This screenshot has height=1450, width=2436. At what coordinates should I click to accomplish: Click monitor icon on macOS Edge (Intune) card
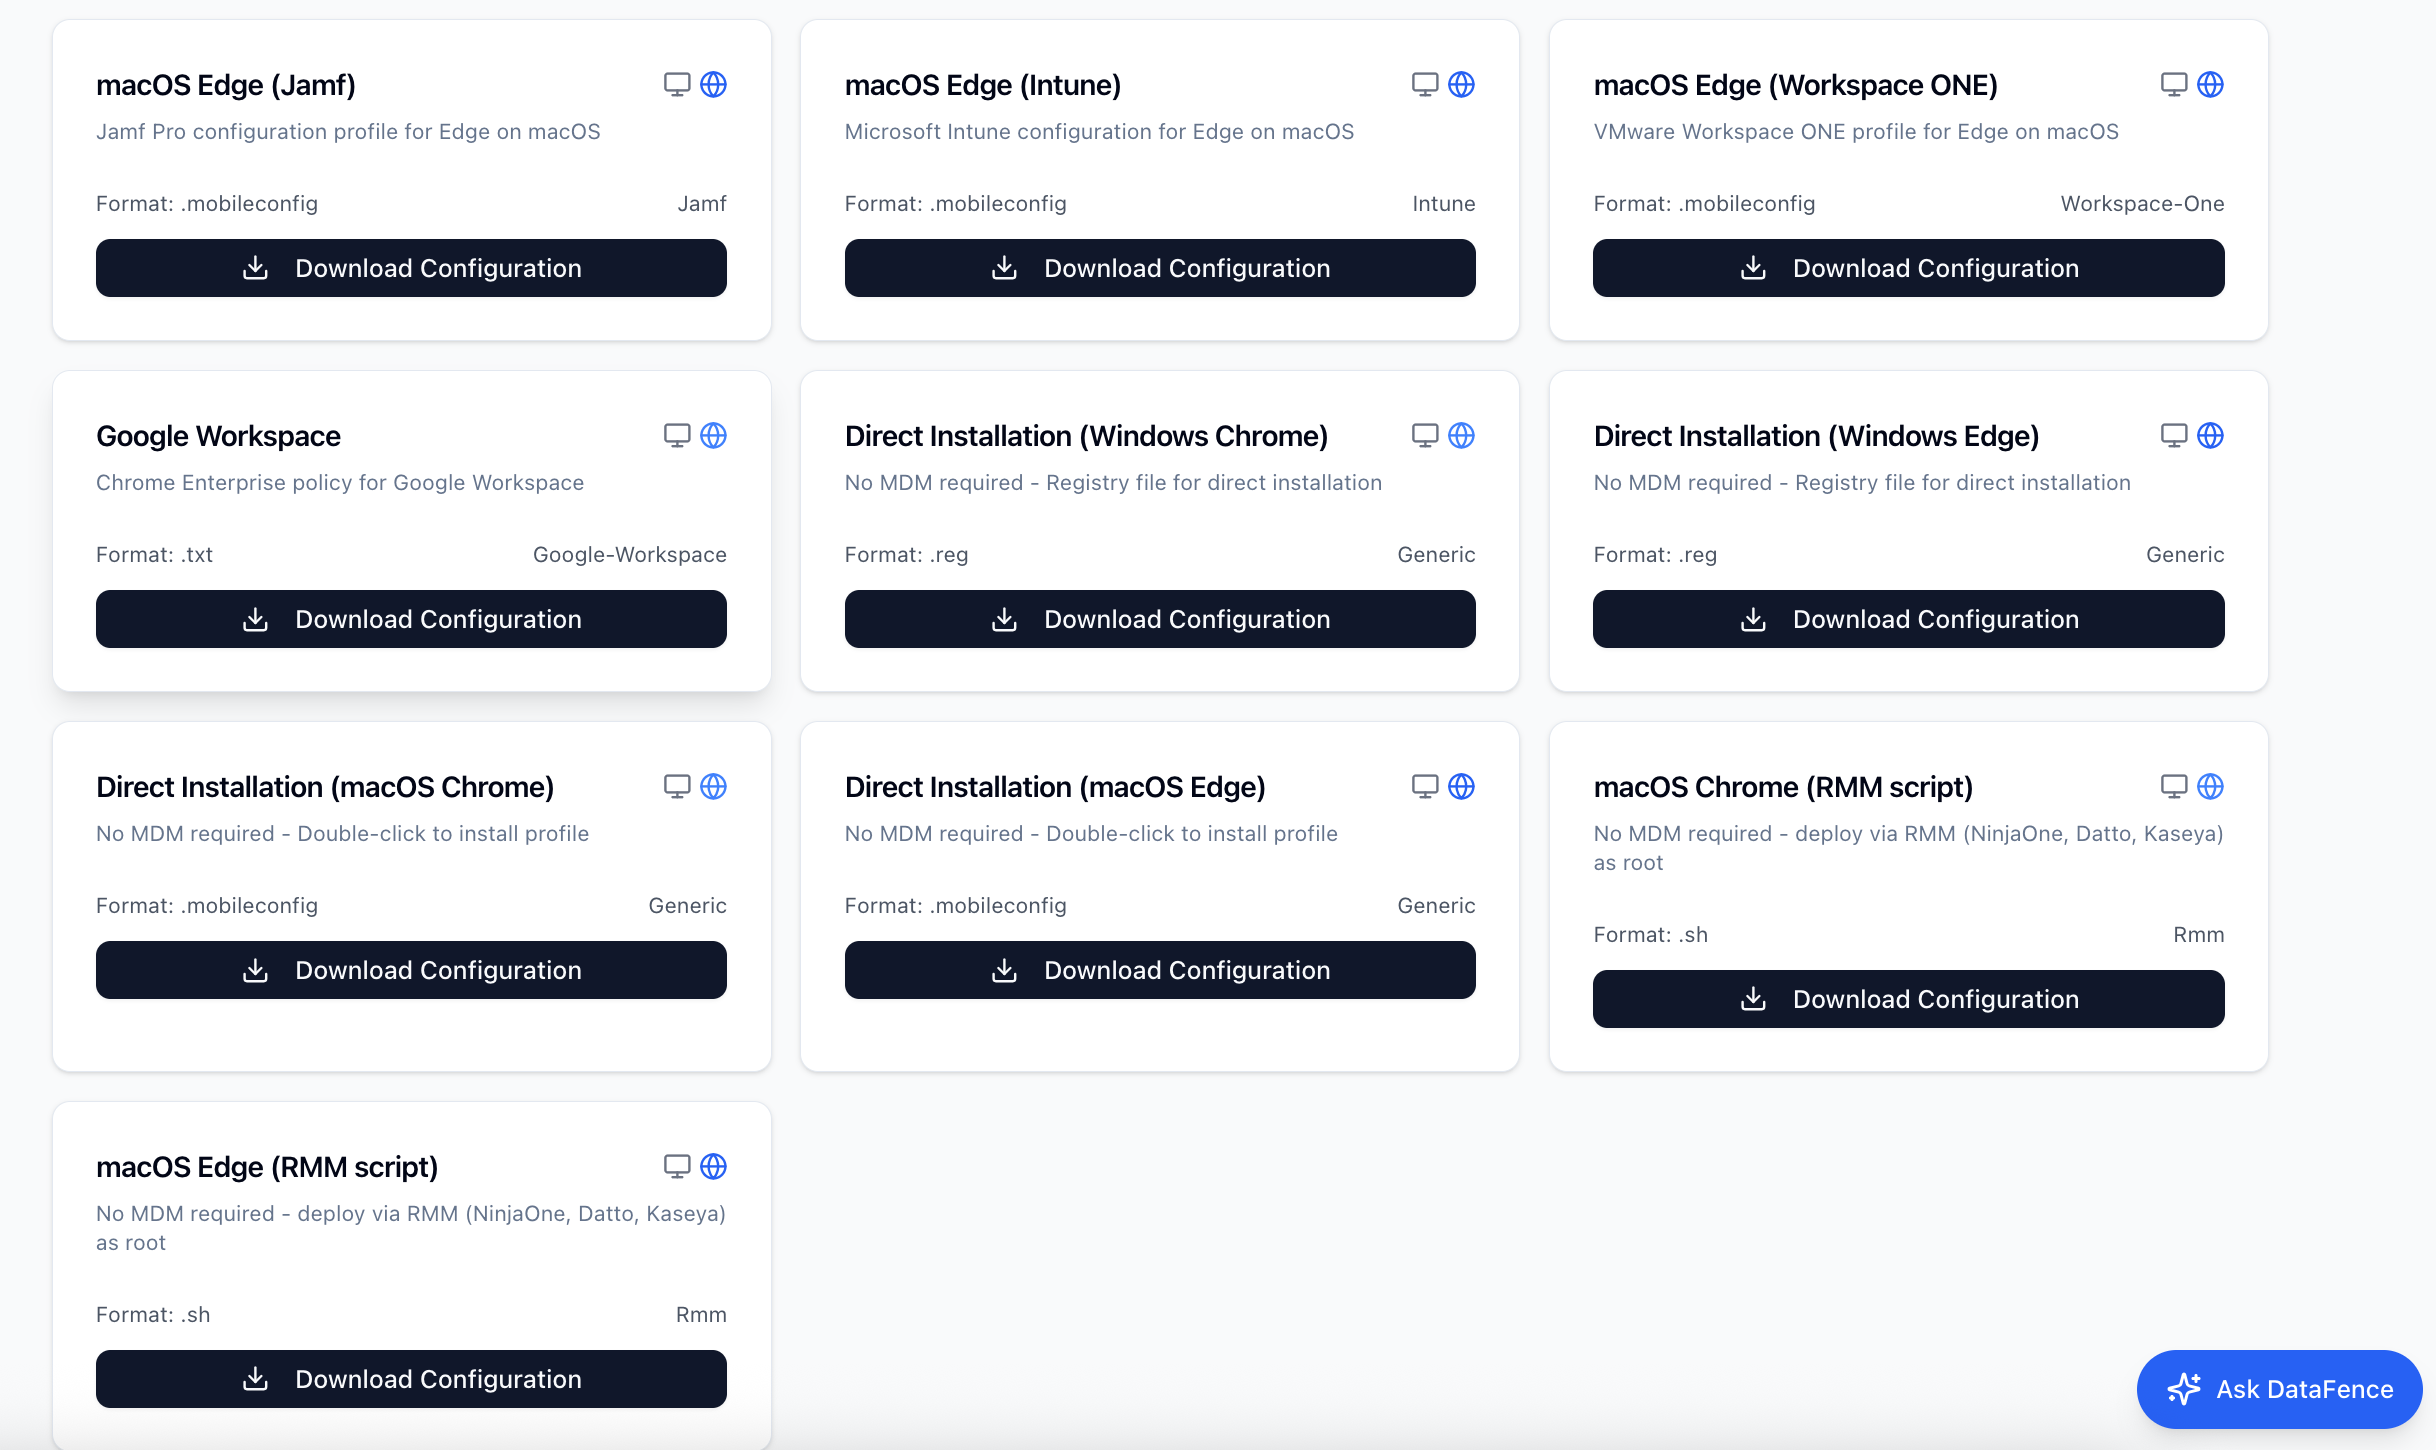1425,85
